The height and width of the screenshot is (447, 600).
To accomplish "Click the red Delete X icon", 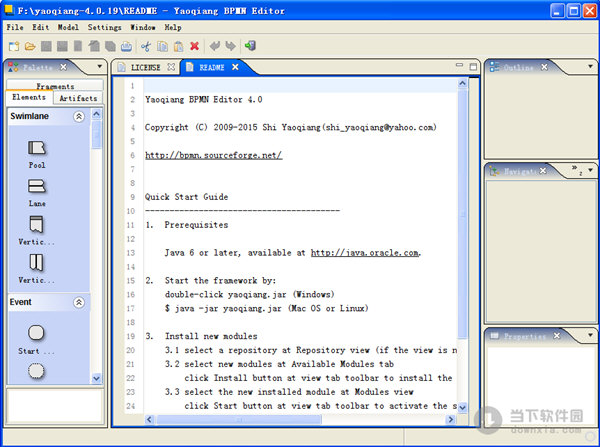I will coord(194,46).
